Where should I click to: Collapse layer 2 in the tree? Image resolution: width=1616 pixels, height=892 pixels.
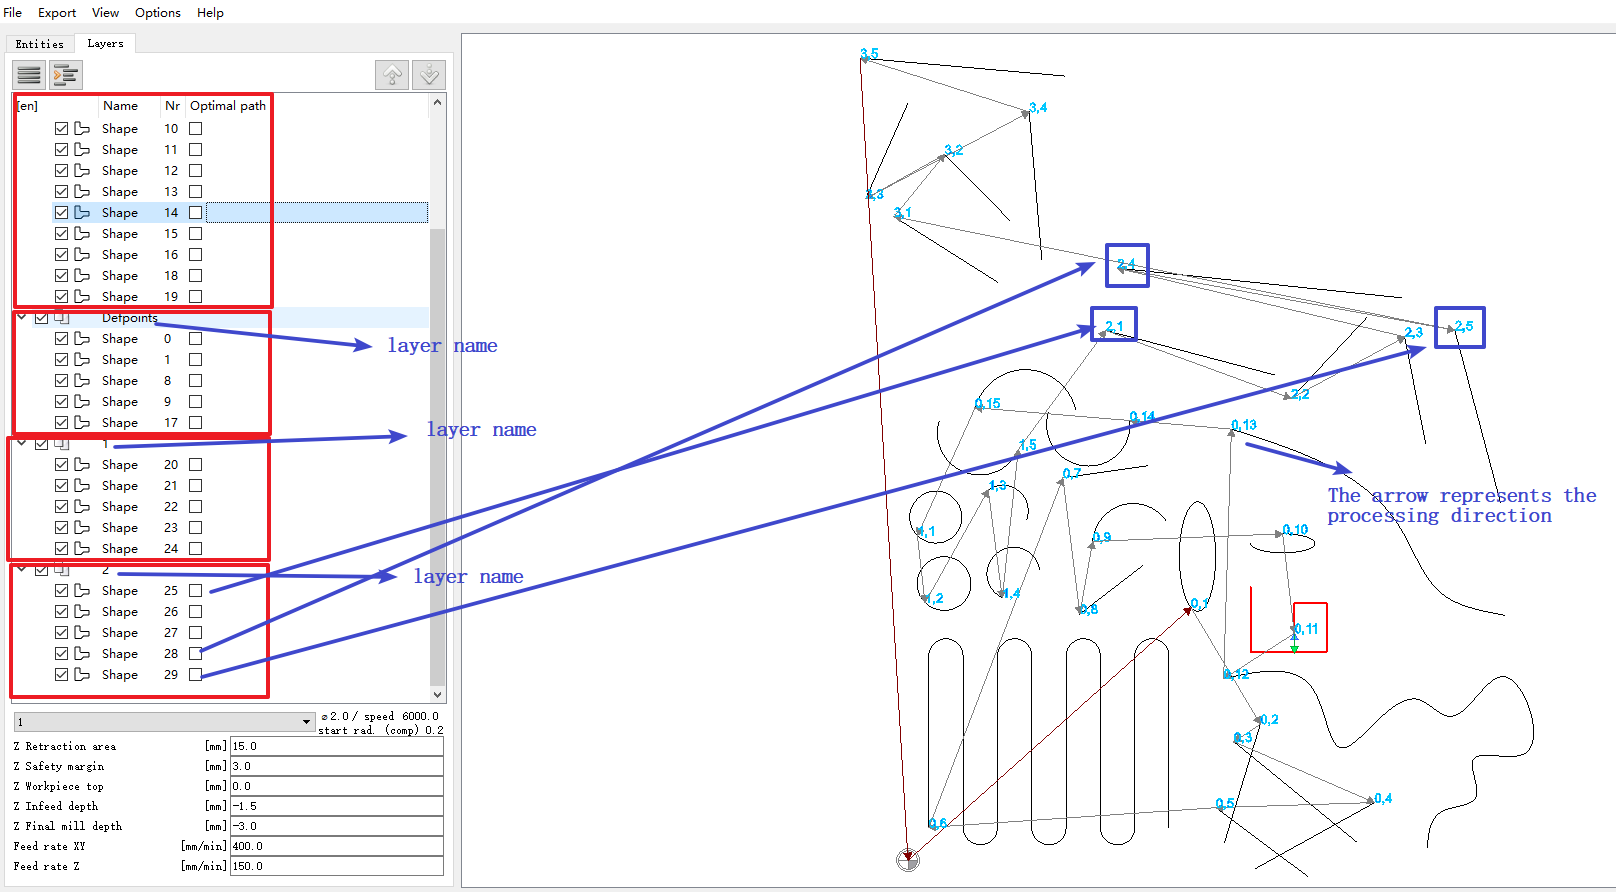click(22, 569)
